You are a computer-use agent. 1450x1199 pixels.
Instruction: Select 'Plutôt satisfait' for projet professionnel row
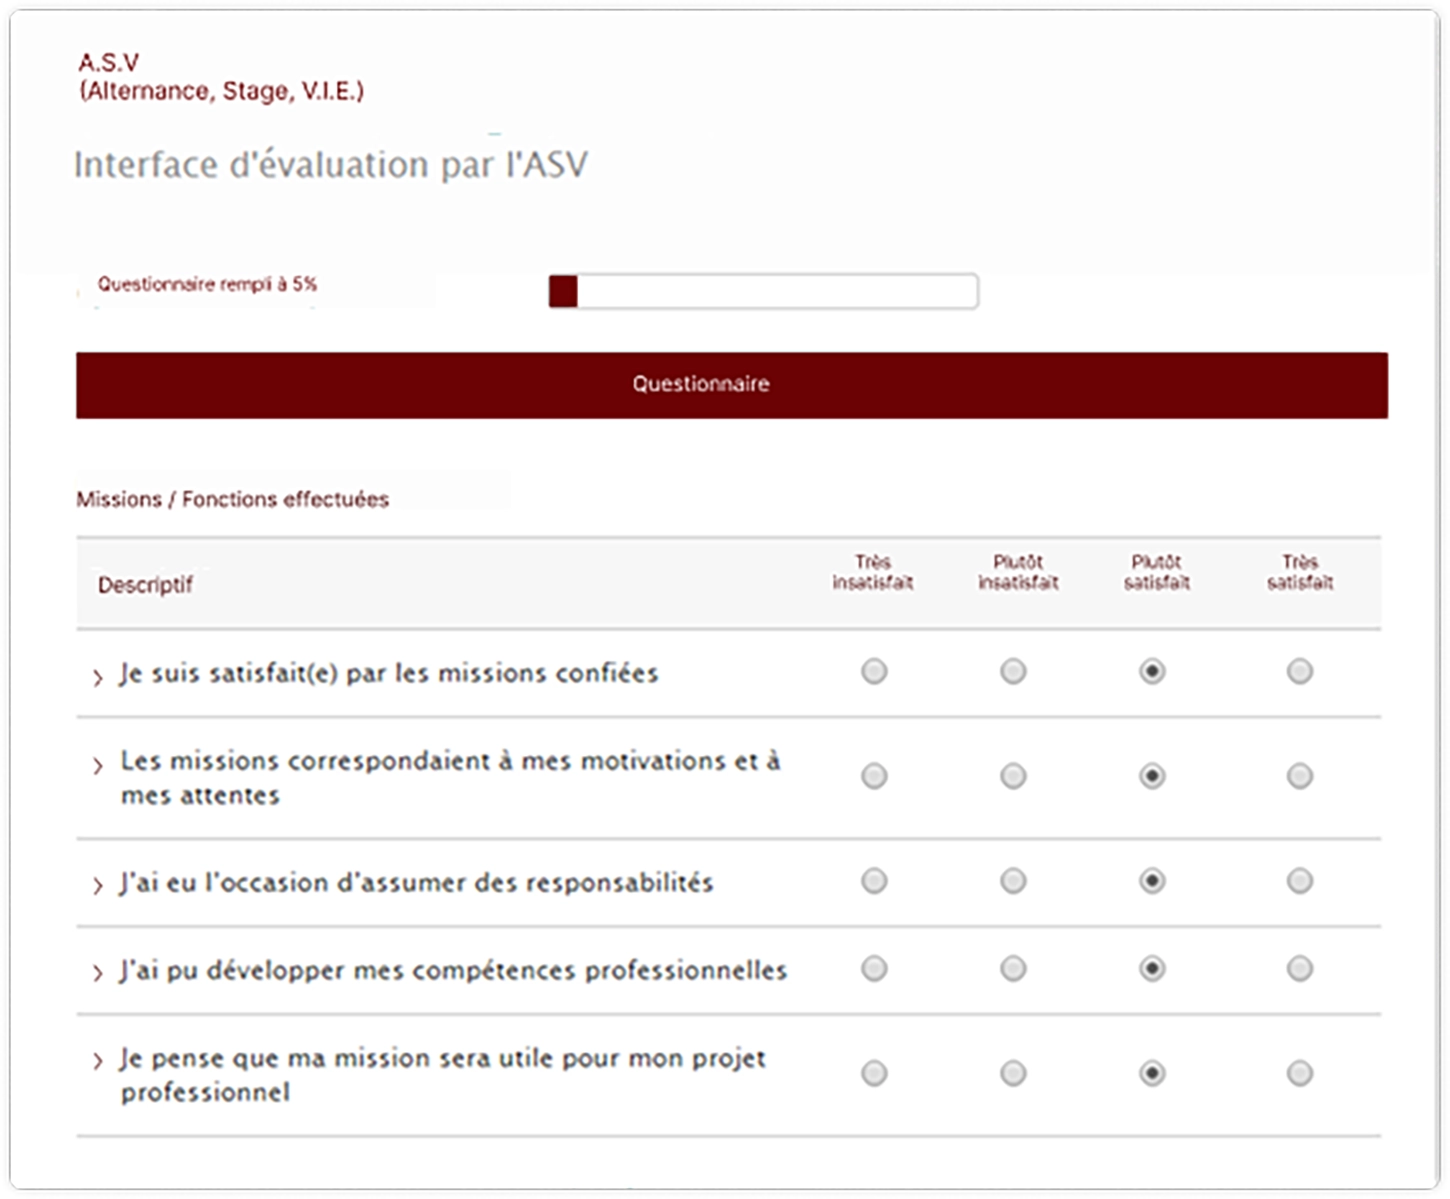1152,1073
